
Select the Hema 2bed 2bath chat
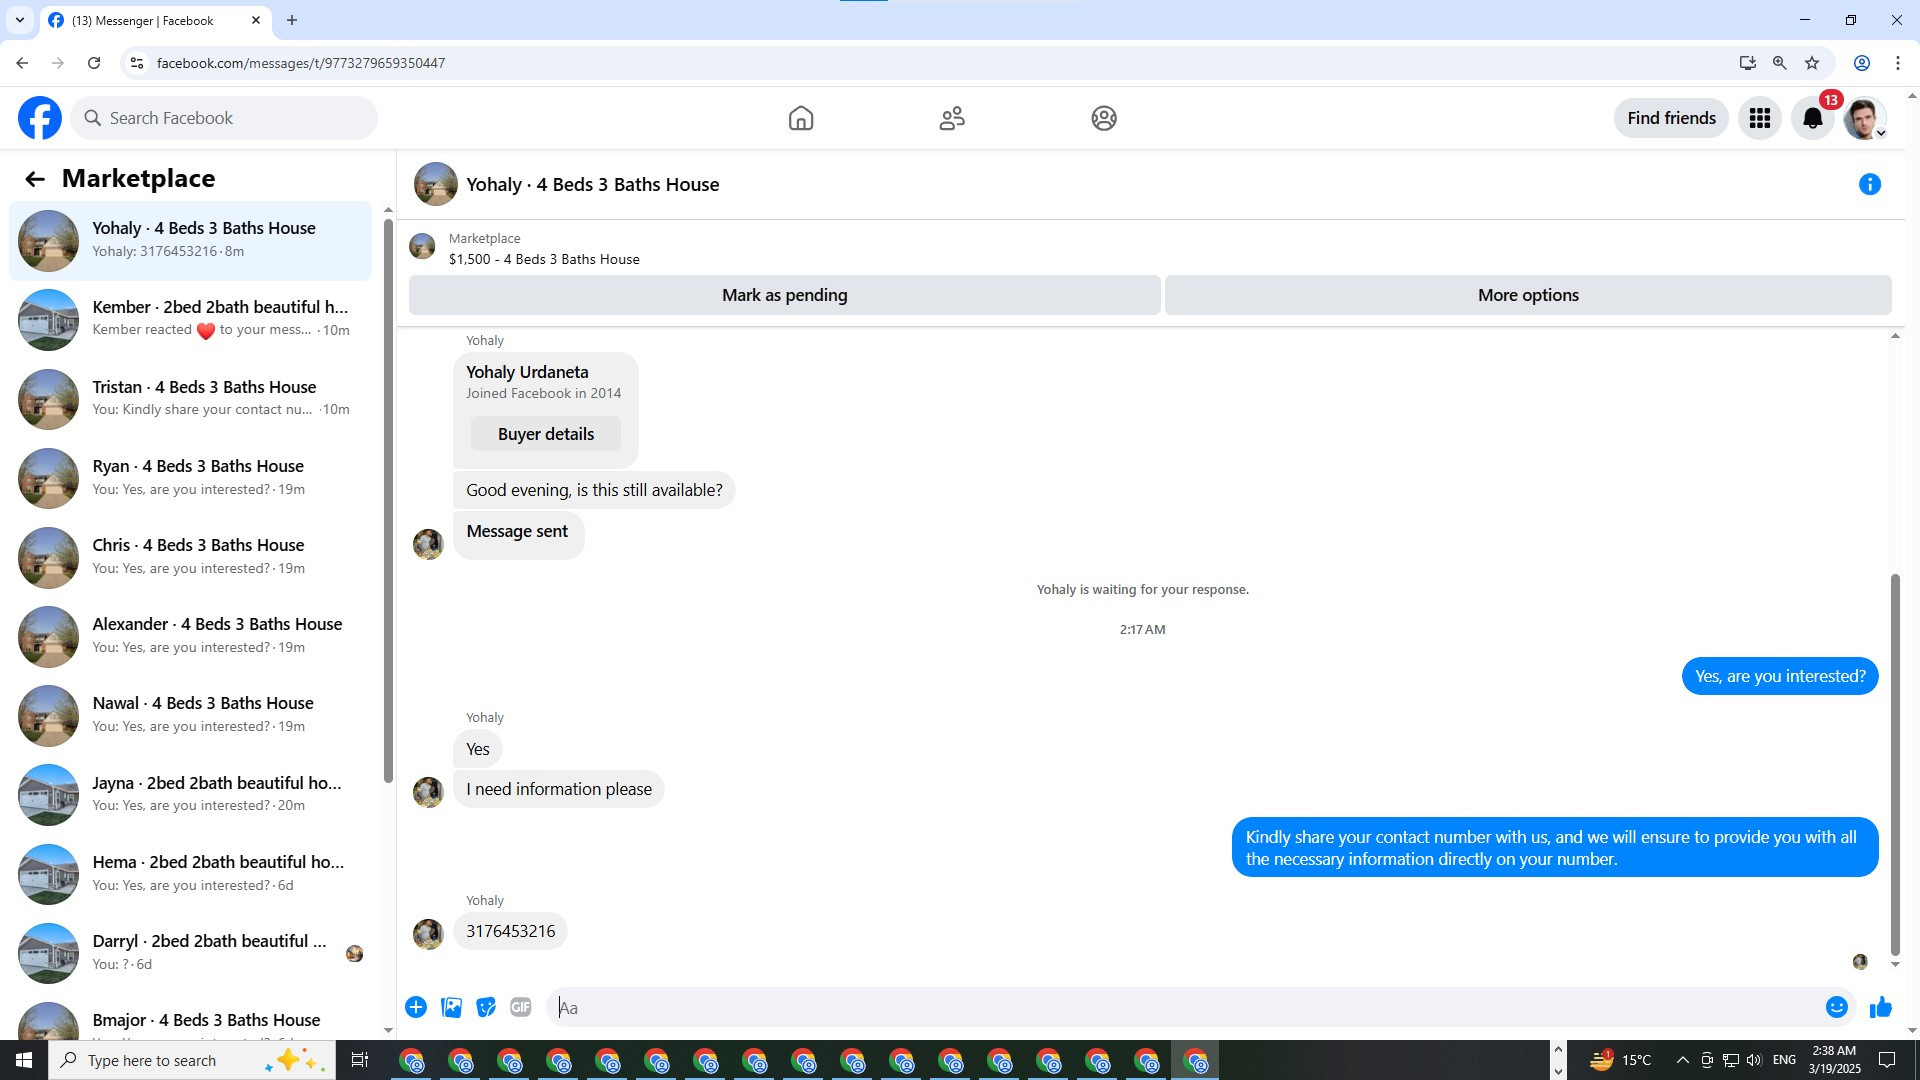pos(190,874)
